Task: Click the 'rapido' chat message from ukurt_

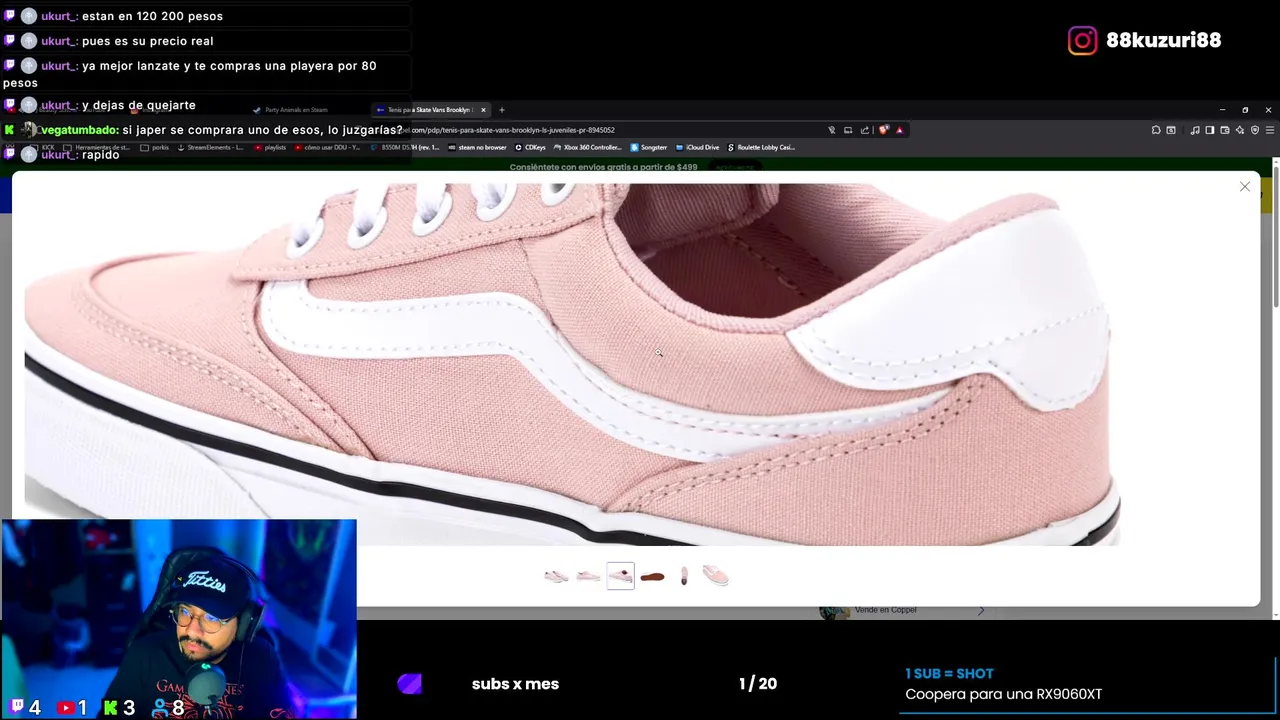Action: click(100, 155)
